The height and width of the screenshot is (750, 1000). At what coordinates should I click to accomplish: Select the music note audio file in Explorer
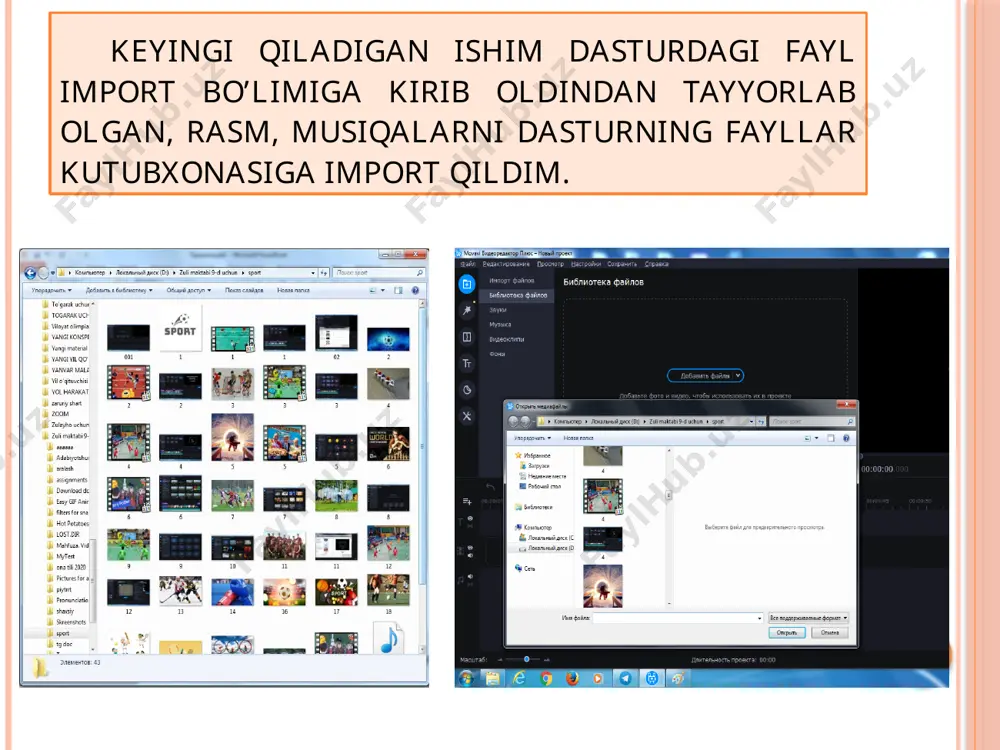click(388, 638)
